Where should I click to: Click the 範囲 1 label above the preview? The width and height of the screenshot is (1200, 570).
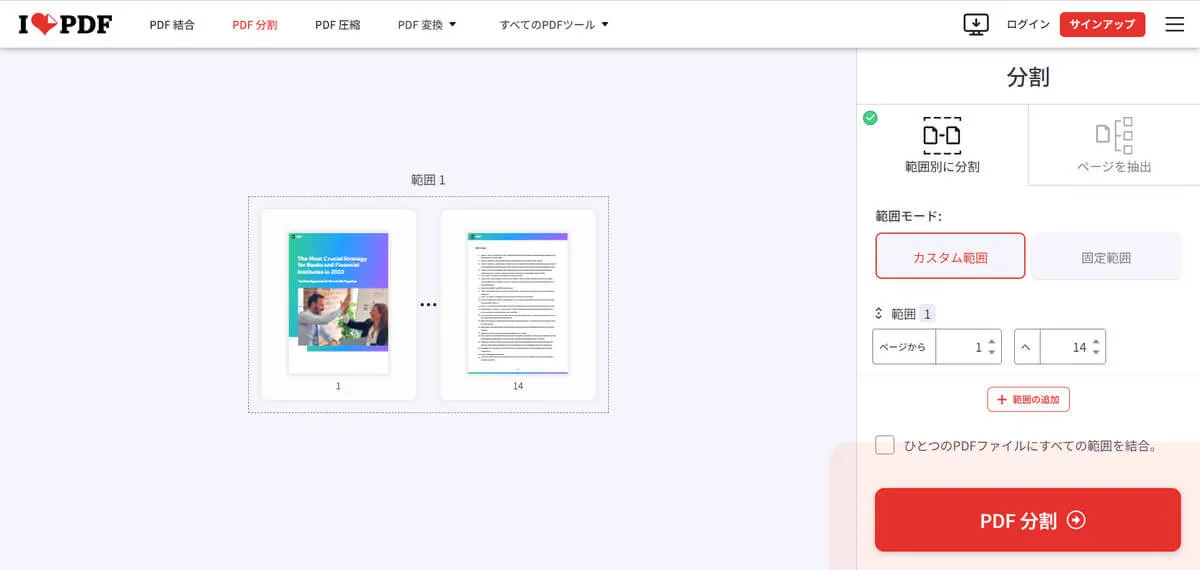[x=428, y=180]
